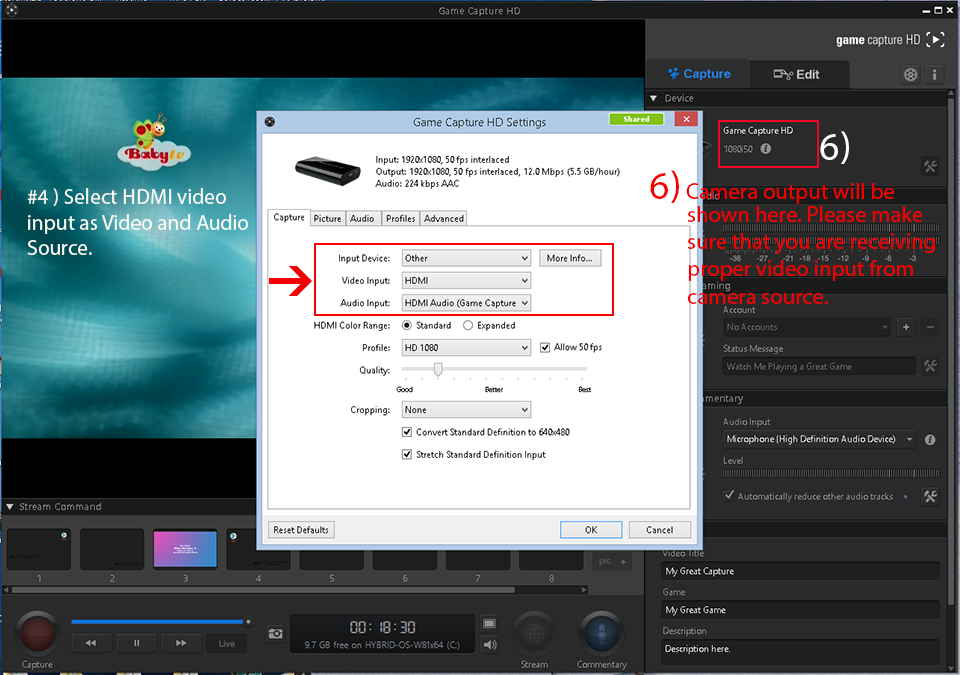
Task: Click the Description input field
Action: coord(800,652)
